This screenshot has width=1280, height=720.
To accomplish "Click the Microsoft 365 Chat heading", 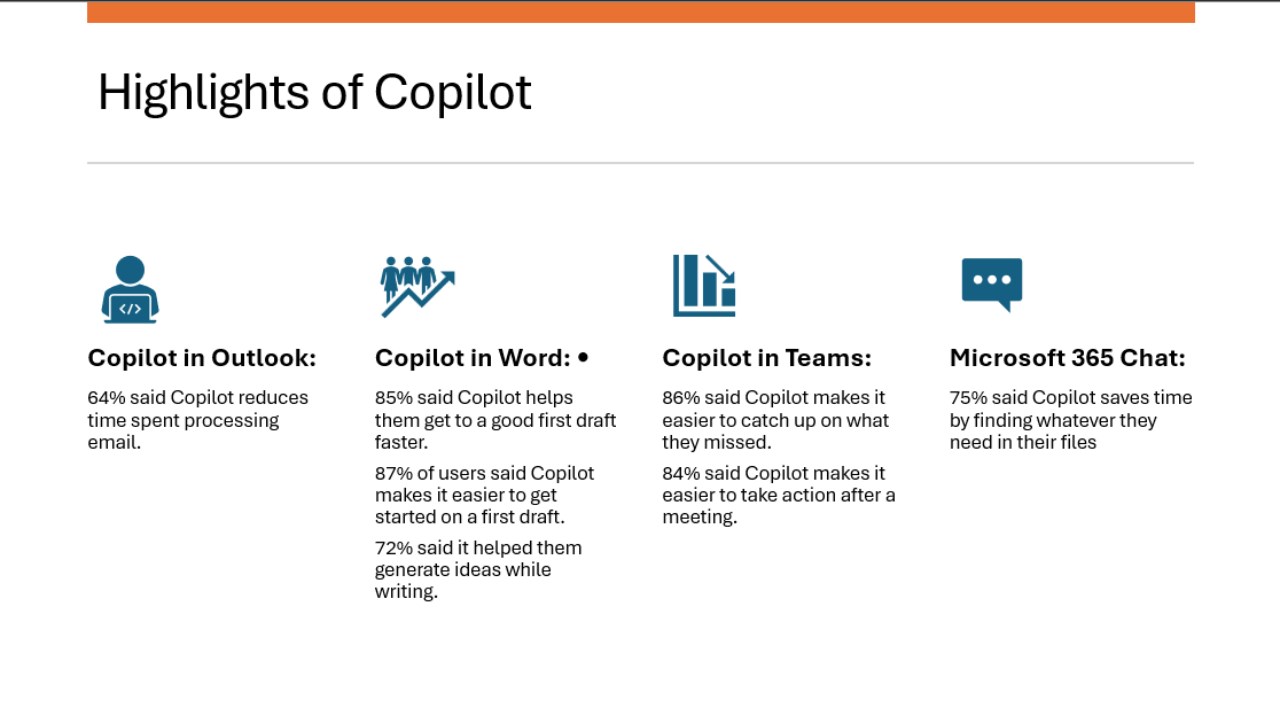I will (x=1067, y=358).
